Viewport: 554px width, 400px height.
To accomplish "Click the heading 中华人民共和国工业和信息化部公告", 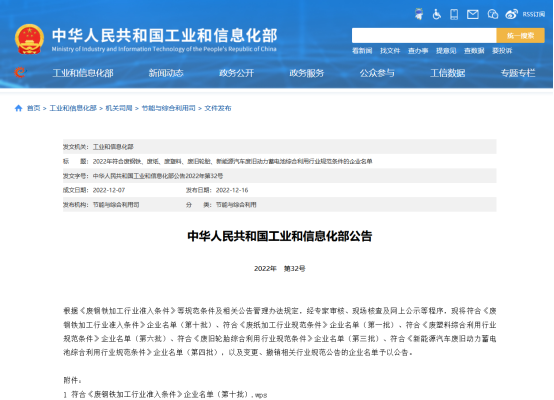I will (x=279, y=236).
